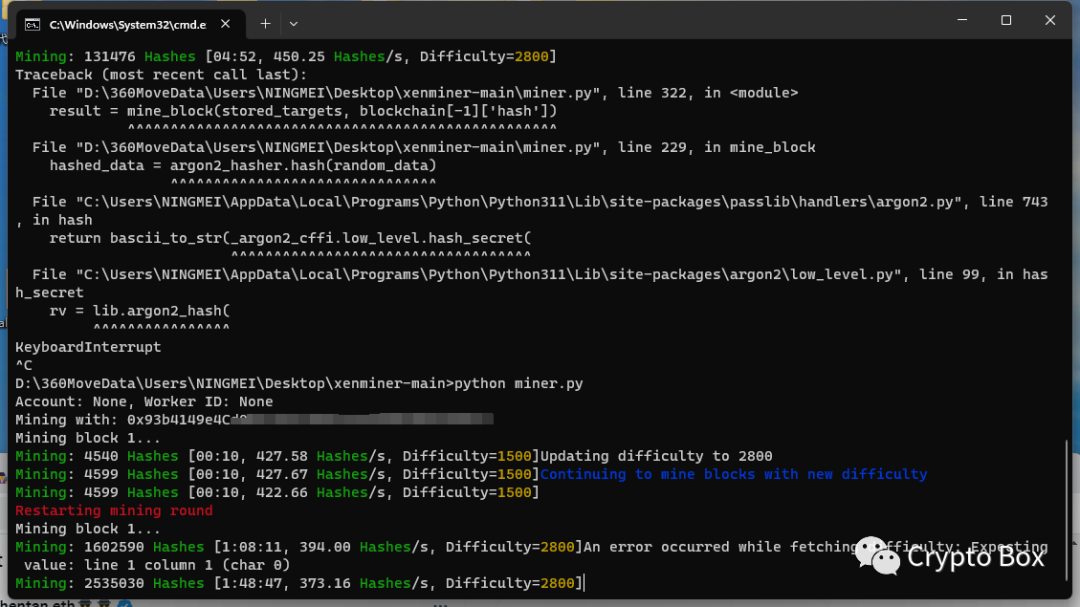Click the blue 'Continuing to mine blocks' text
Screen dimensions: 1080x607
pos(734,474)
